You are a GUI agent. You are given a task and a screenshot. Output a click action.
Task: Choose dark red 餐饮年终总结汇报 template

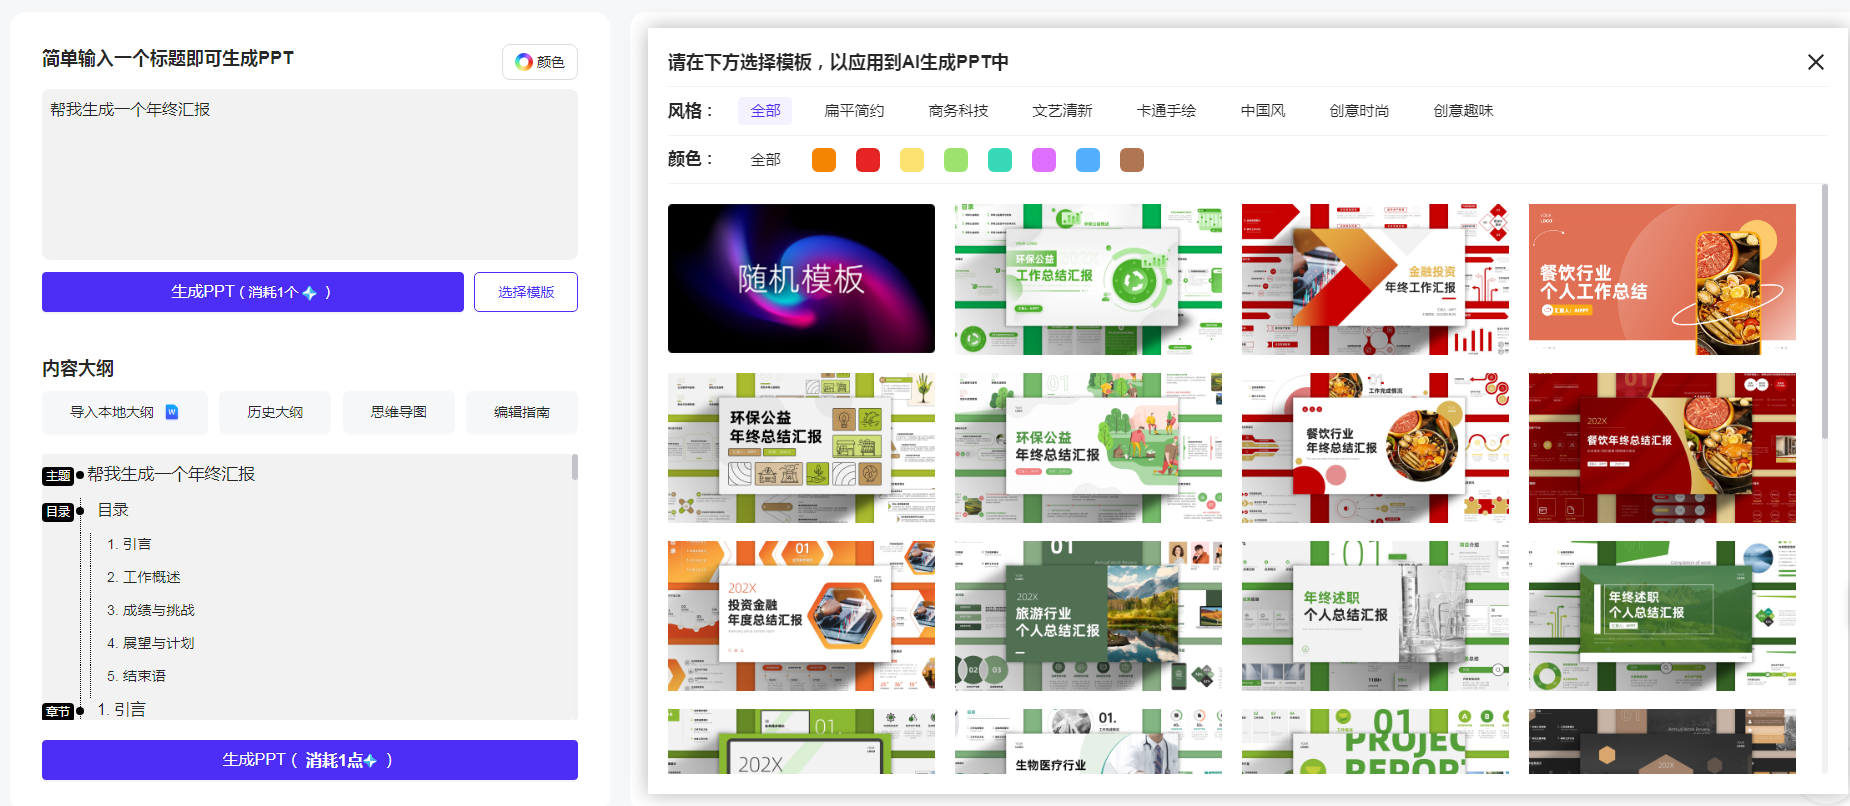click(1662, 448)
